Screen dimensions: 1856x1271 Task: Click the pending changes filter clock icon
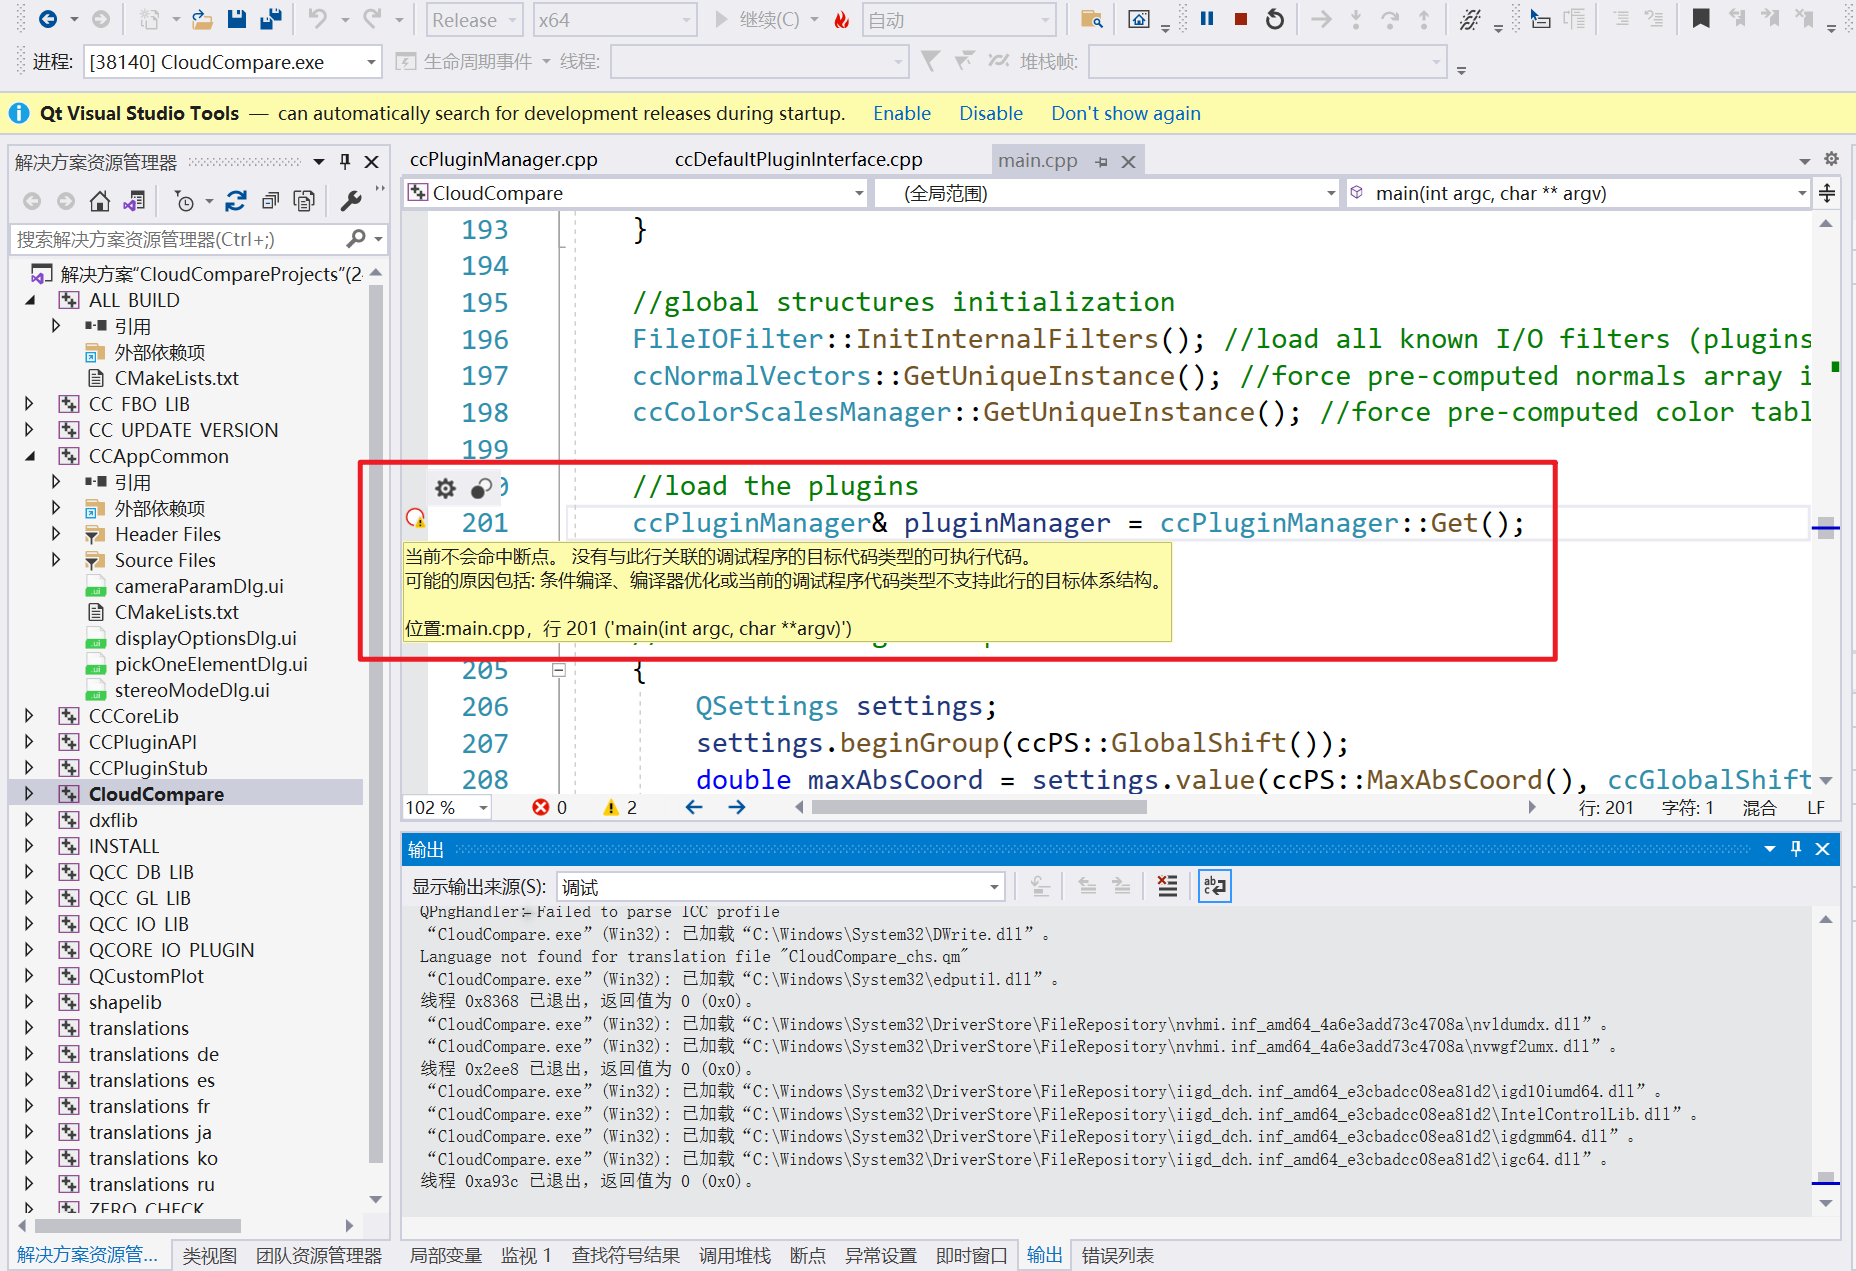184,202
